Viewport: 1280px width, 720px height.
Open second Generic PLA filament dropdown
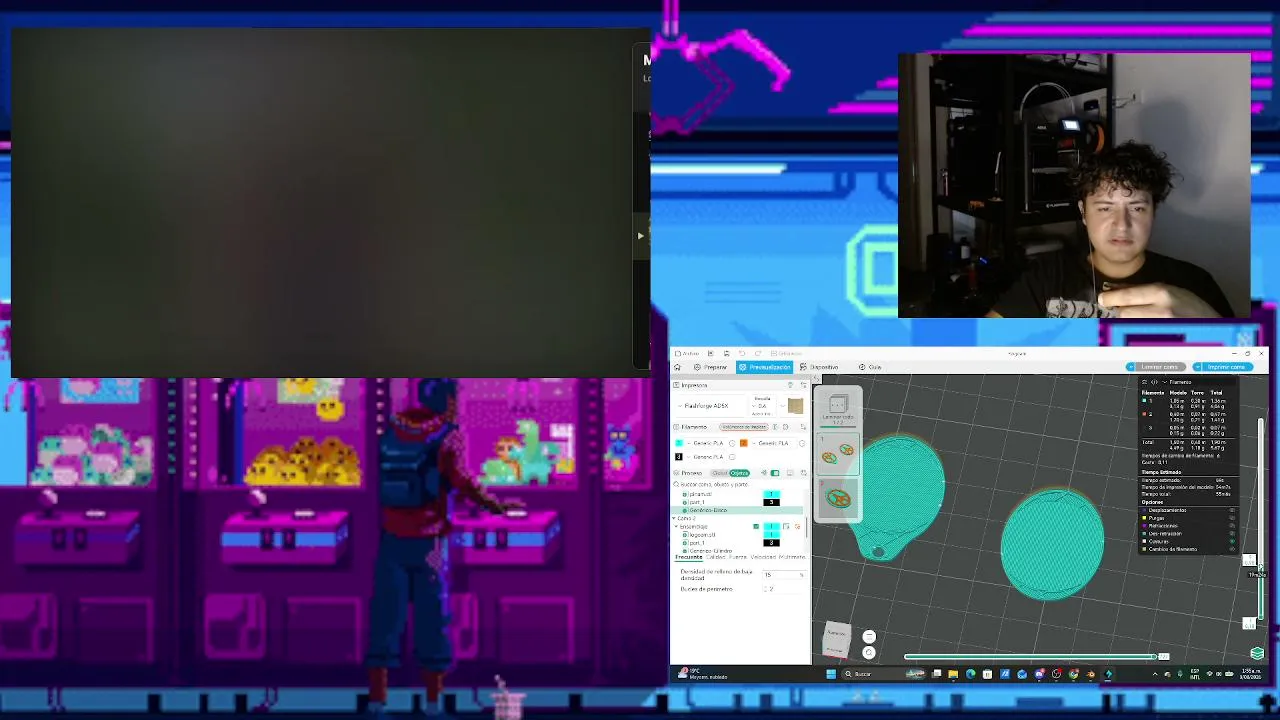click(773, 443)
